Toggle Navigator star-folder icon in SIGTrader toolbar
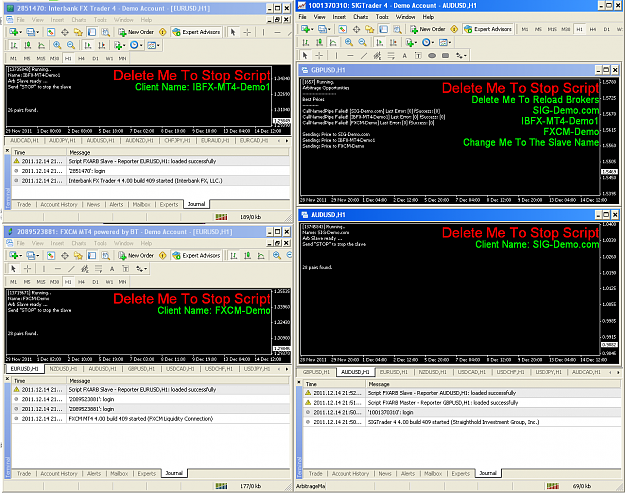Image resolution: width=625 pixels, height=493 pixels. 370,29
